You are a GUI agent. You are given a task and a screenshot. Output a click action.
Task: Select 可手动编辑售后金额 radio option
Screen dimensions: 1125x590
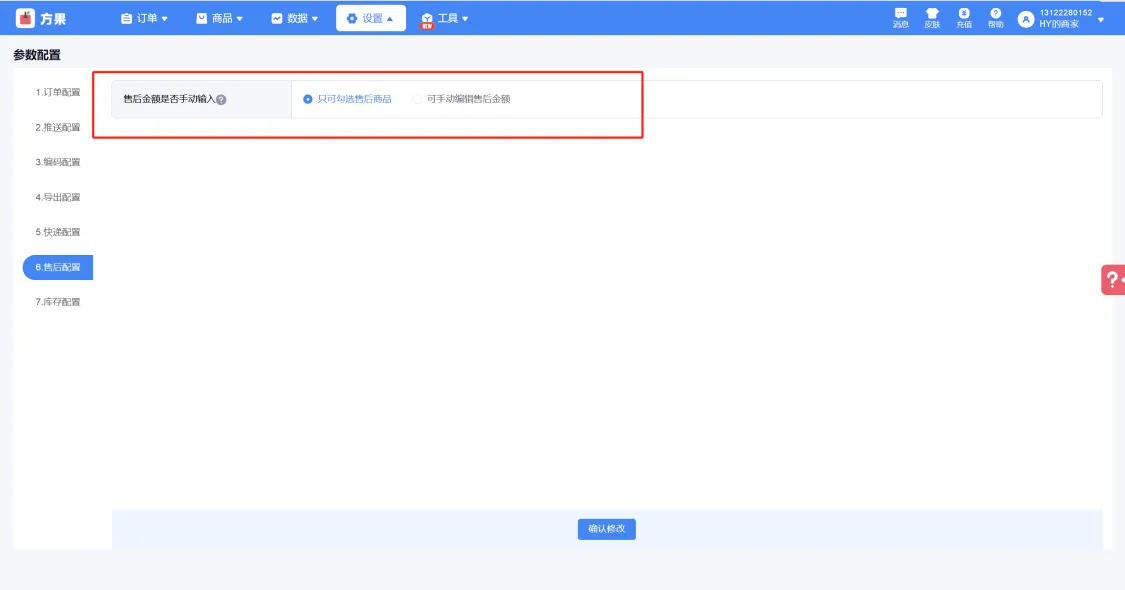(461, 99)
